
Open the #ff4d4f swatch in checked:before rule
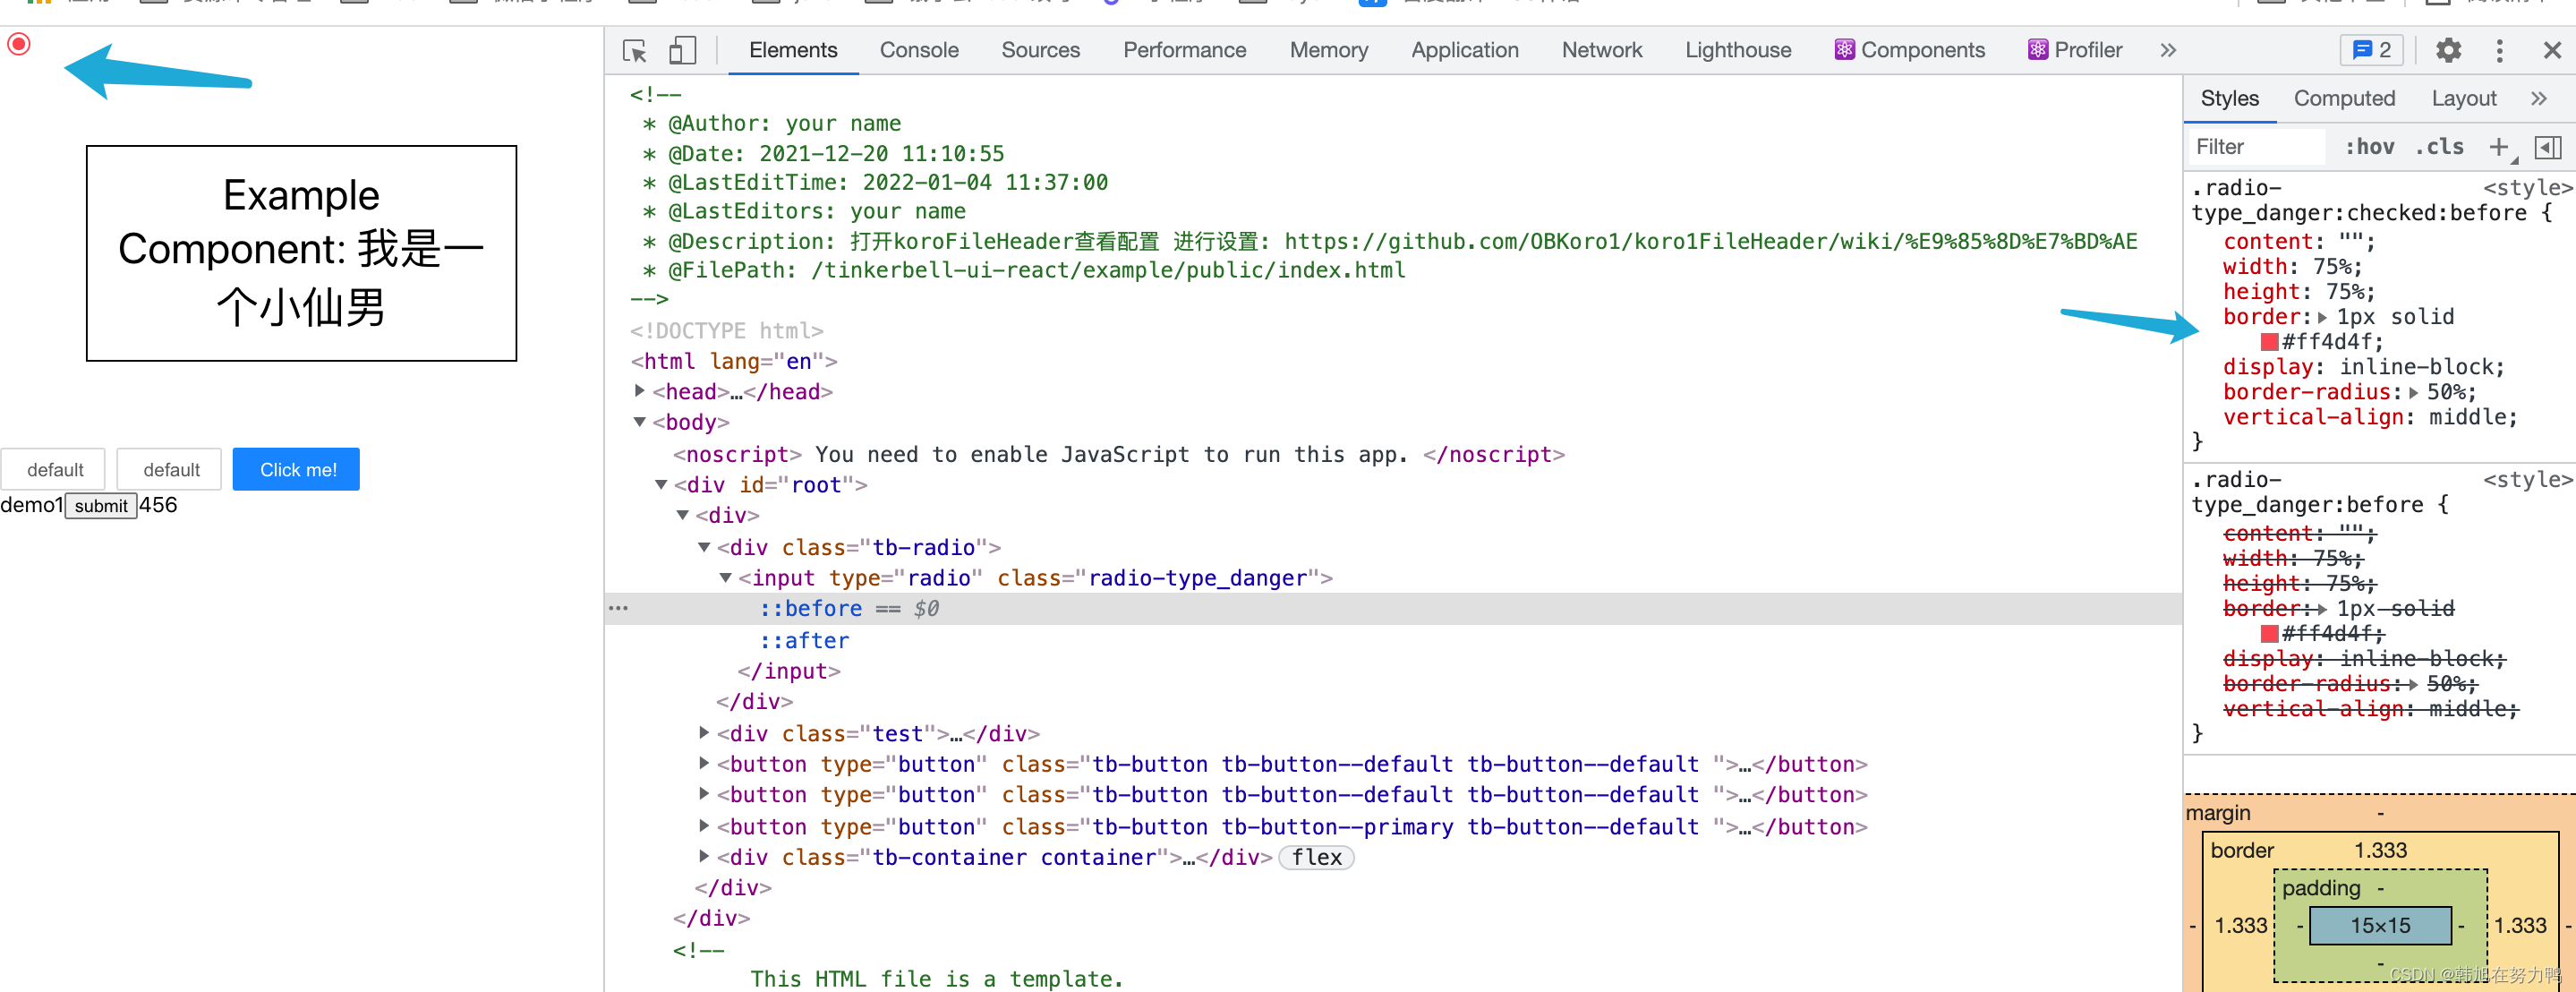point(2269,342)
